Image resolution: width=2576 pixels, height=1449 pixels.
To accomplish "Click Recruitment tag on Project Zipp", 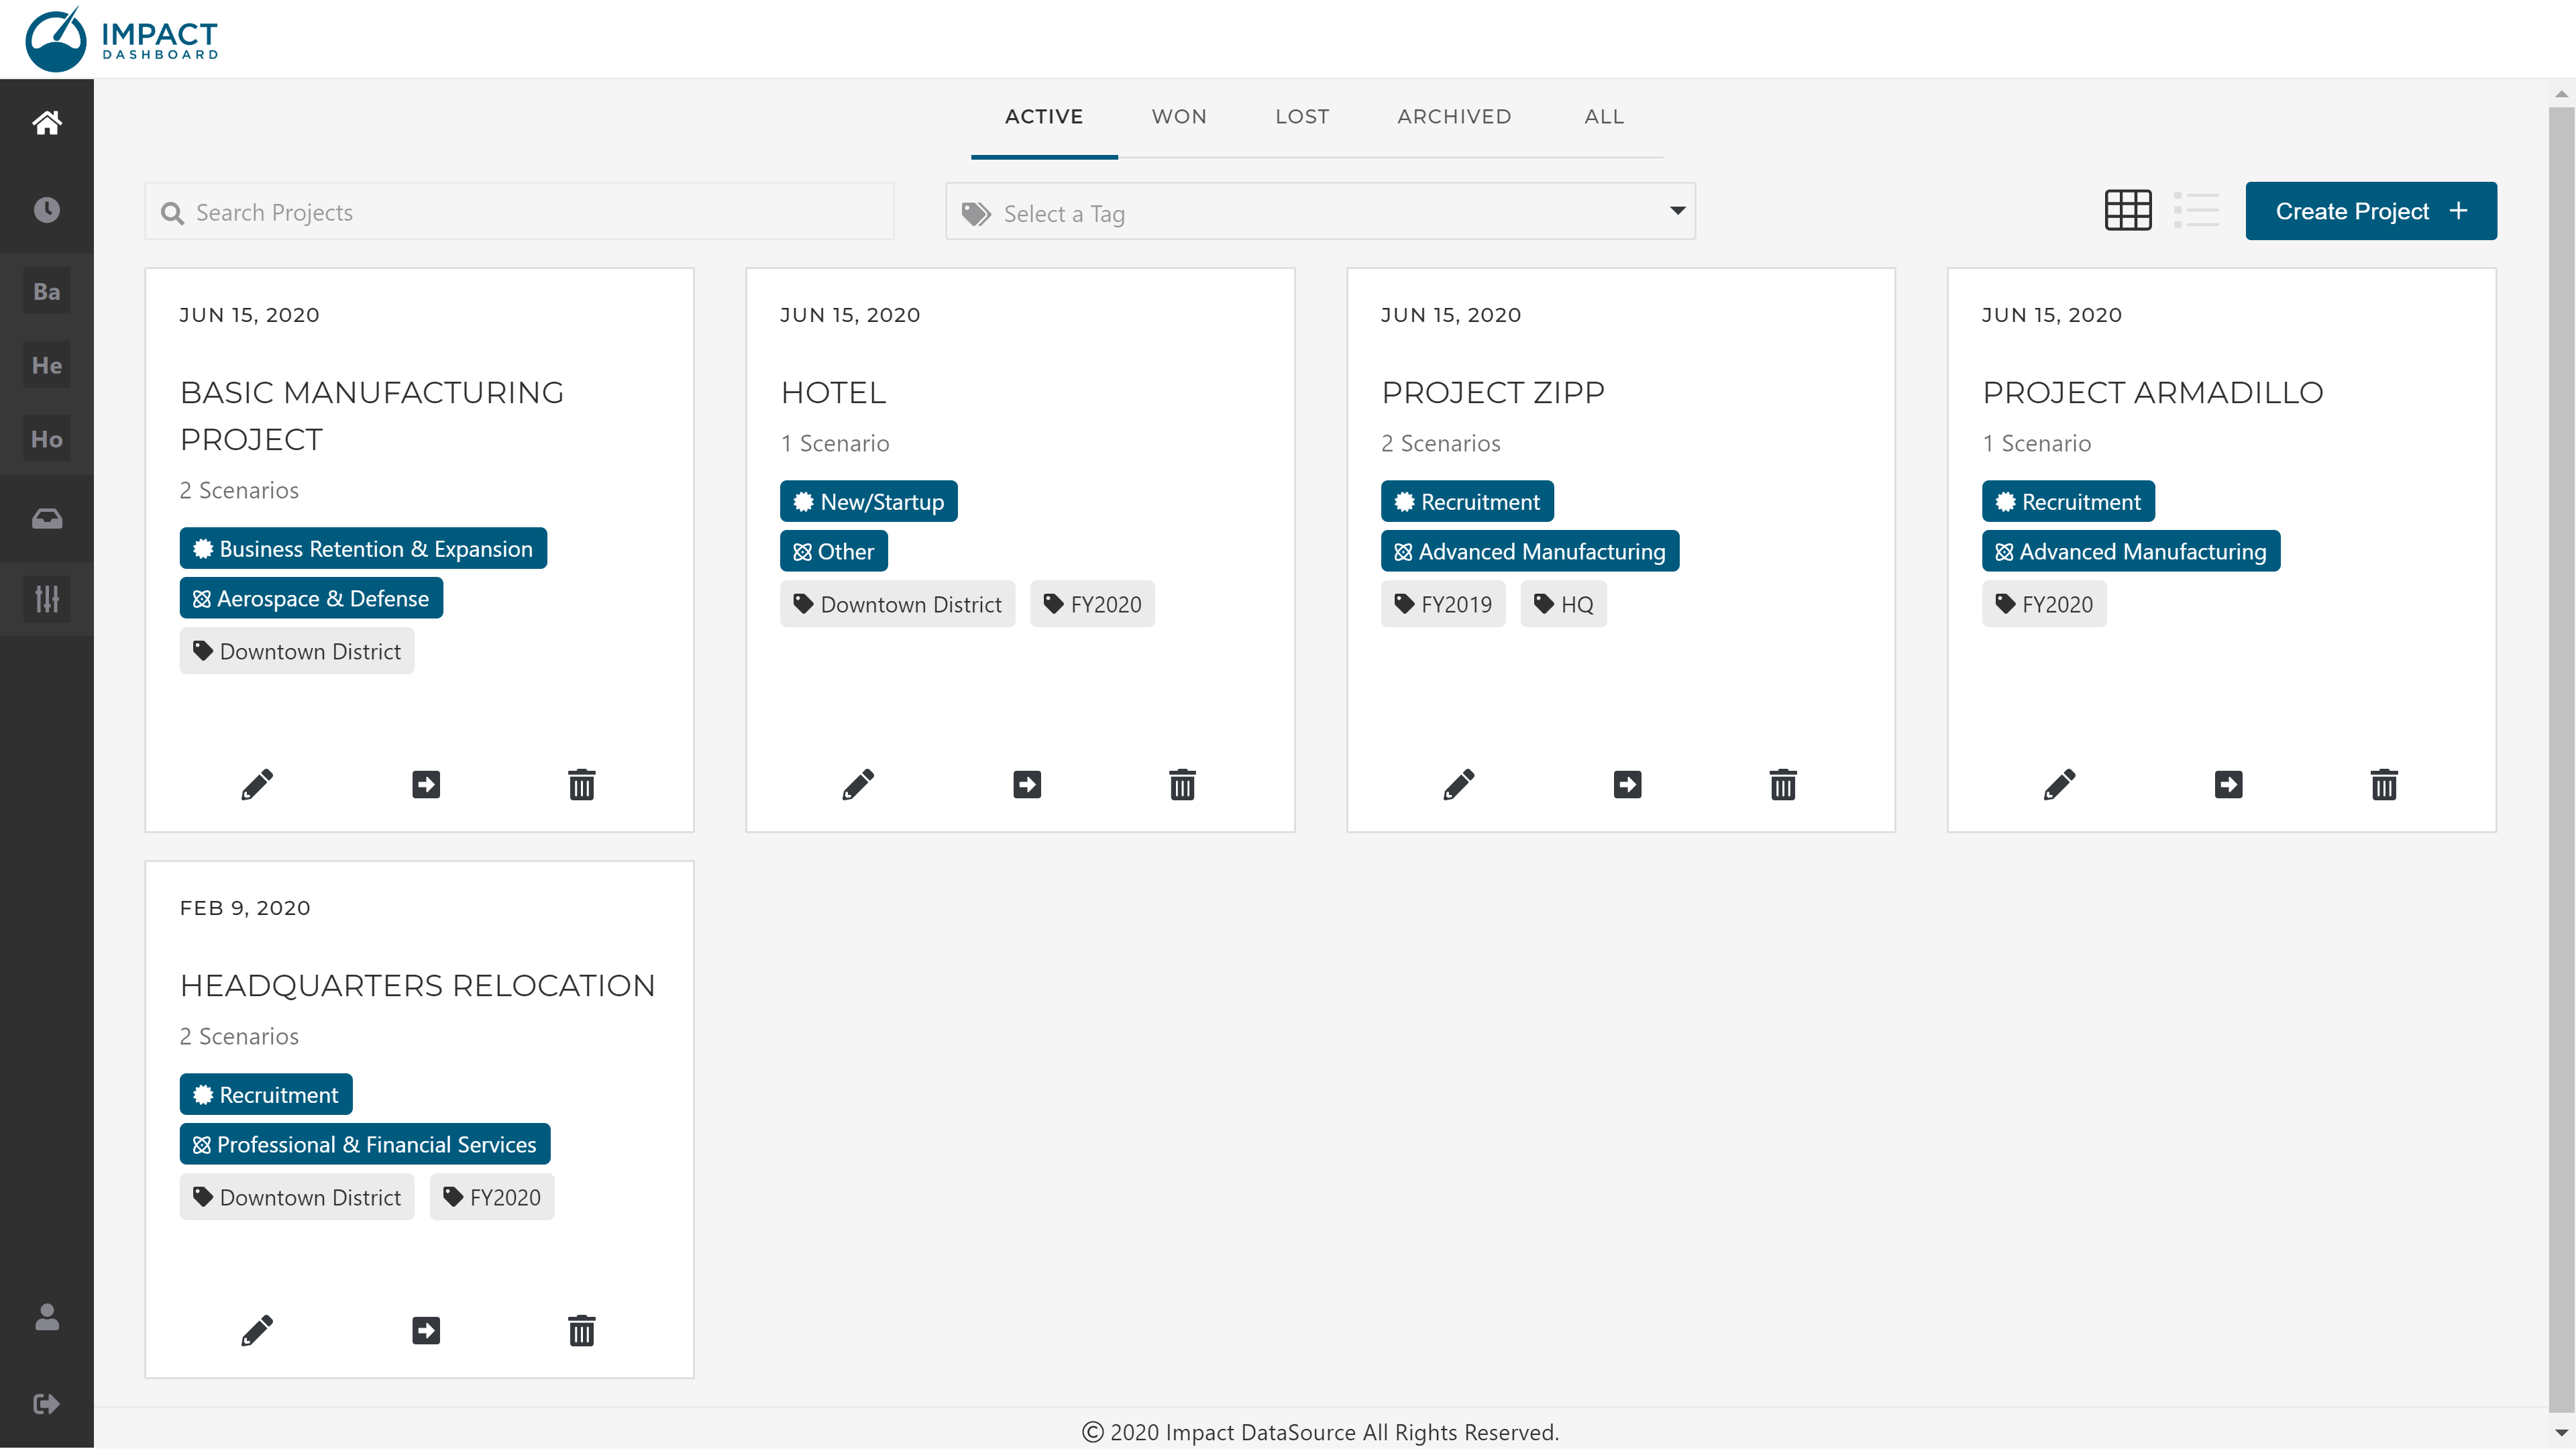I will 1467,501.
